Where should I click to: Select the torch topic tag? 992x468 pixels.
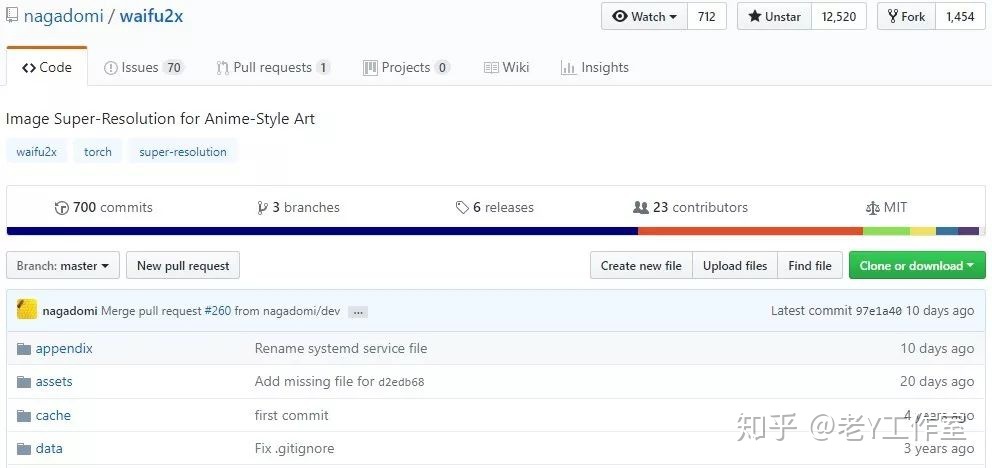pos(97,152)
